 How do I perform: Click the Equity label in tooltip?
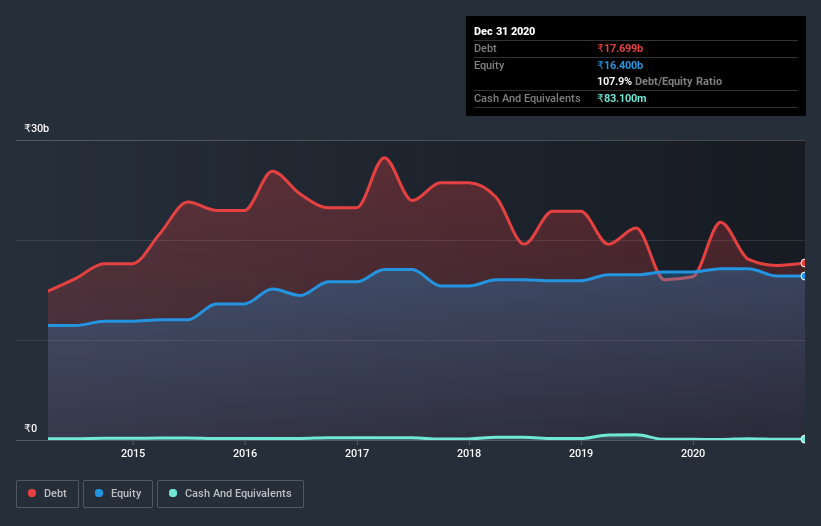[489, 65]
